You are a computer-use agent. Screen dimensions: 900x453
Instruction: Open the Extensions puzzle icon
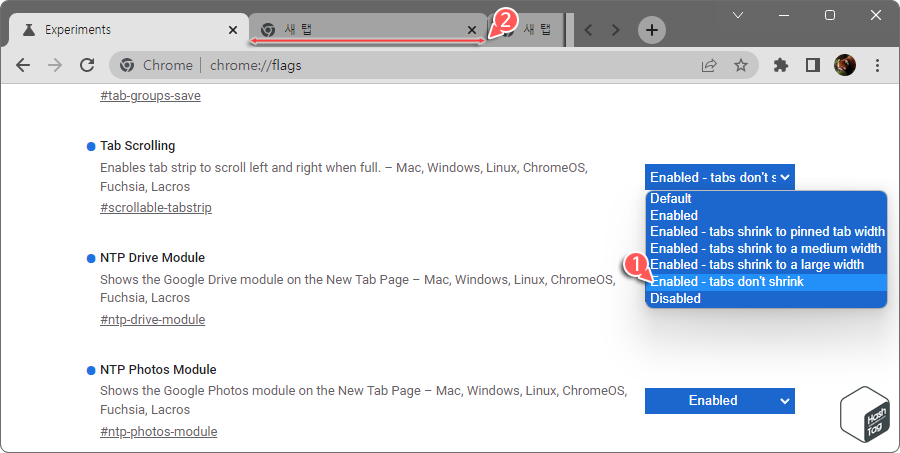[x=781, y=65]
